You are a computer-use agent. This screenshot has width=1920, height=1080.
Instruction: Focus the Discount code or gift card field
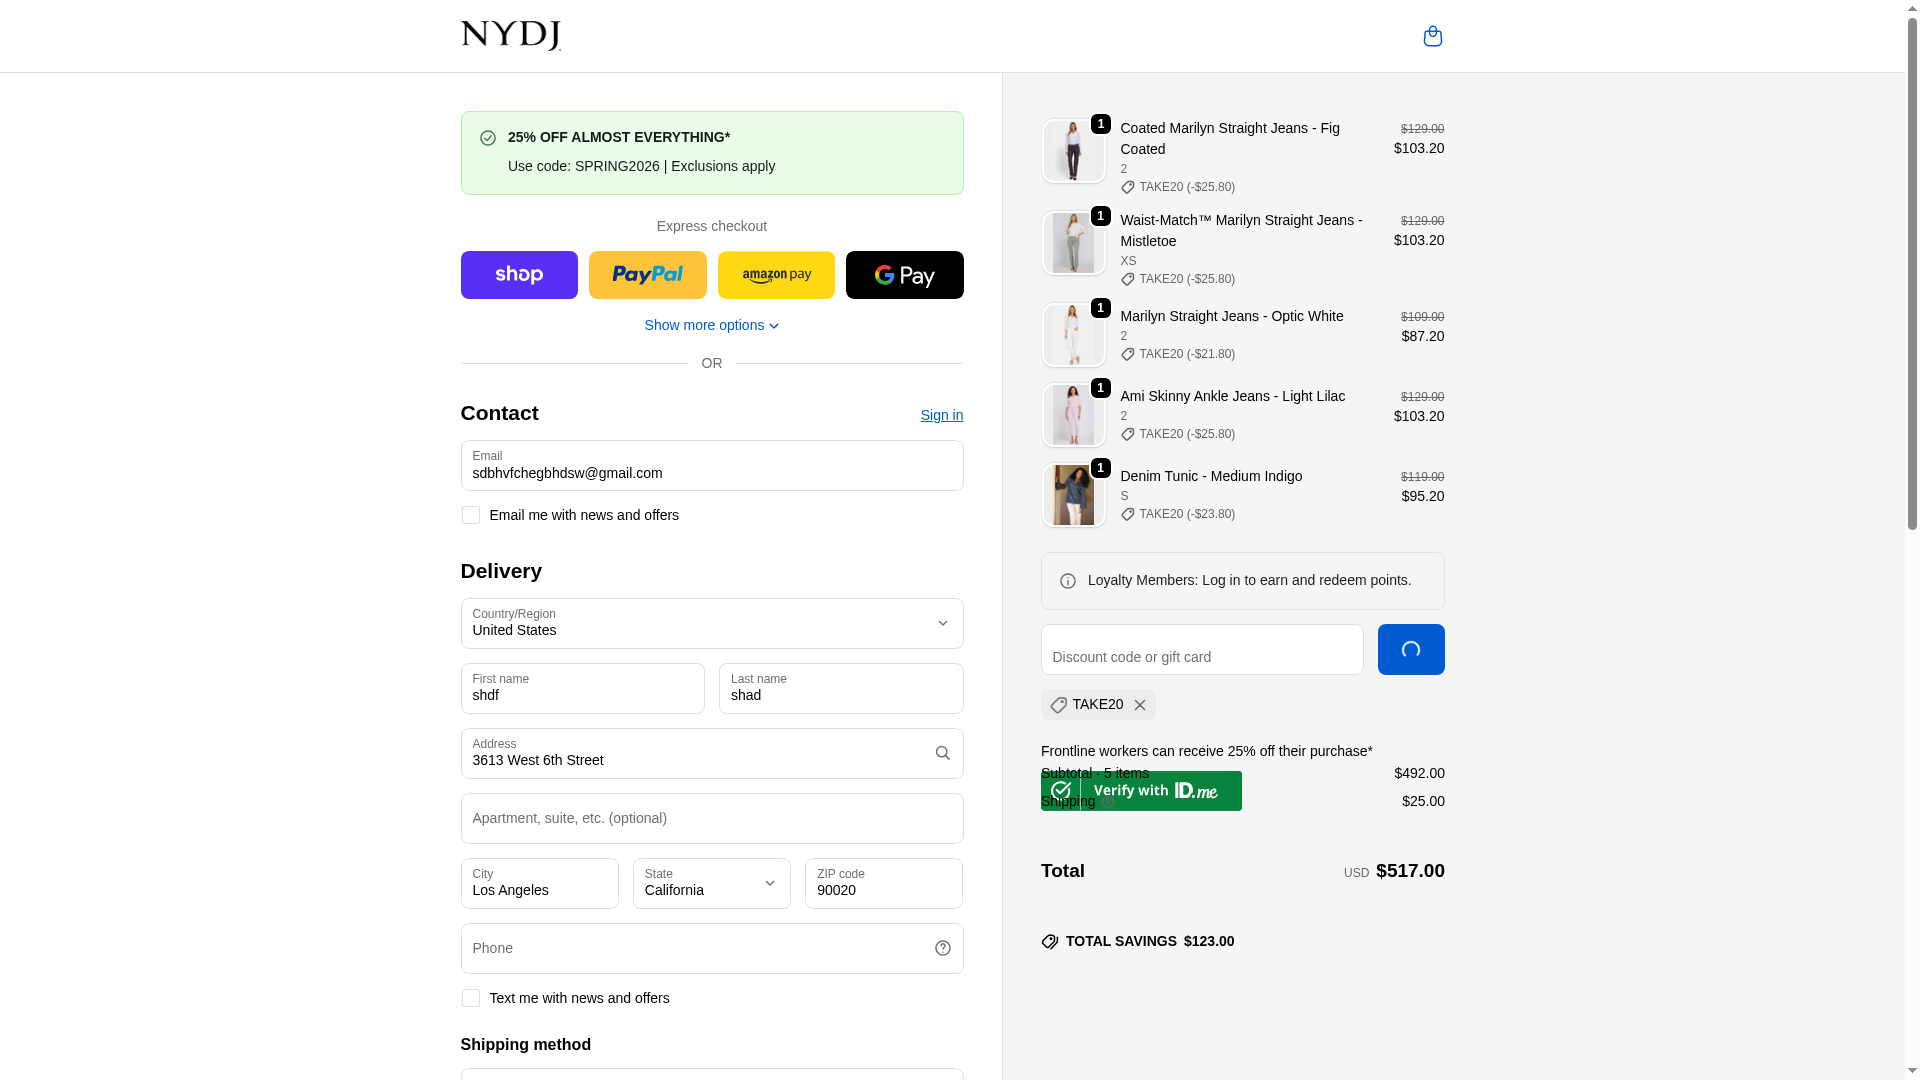pos(1201,650)
